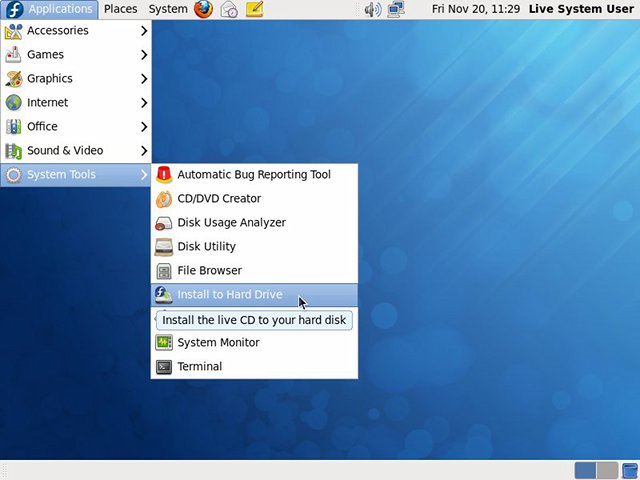
Task: Click the Games label in the menu
Action: coord(45,55)
